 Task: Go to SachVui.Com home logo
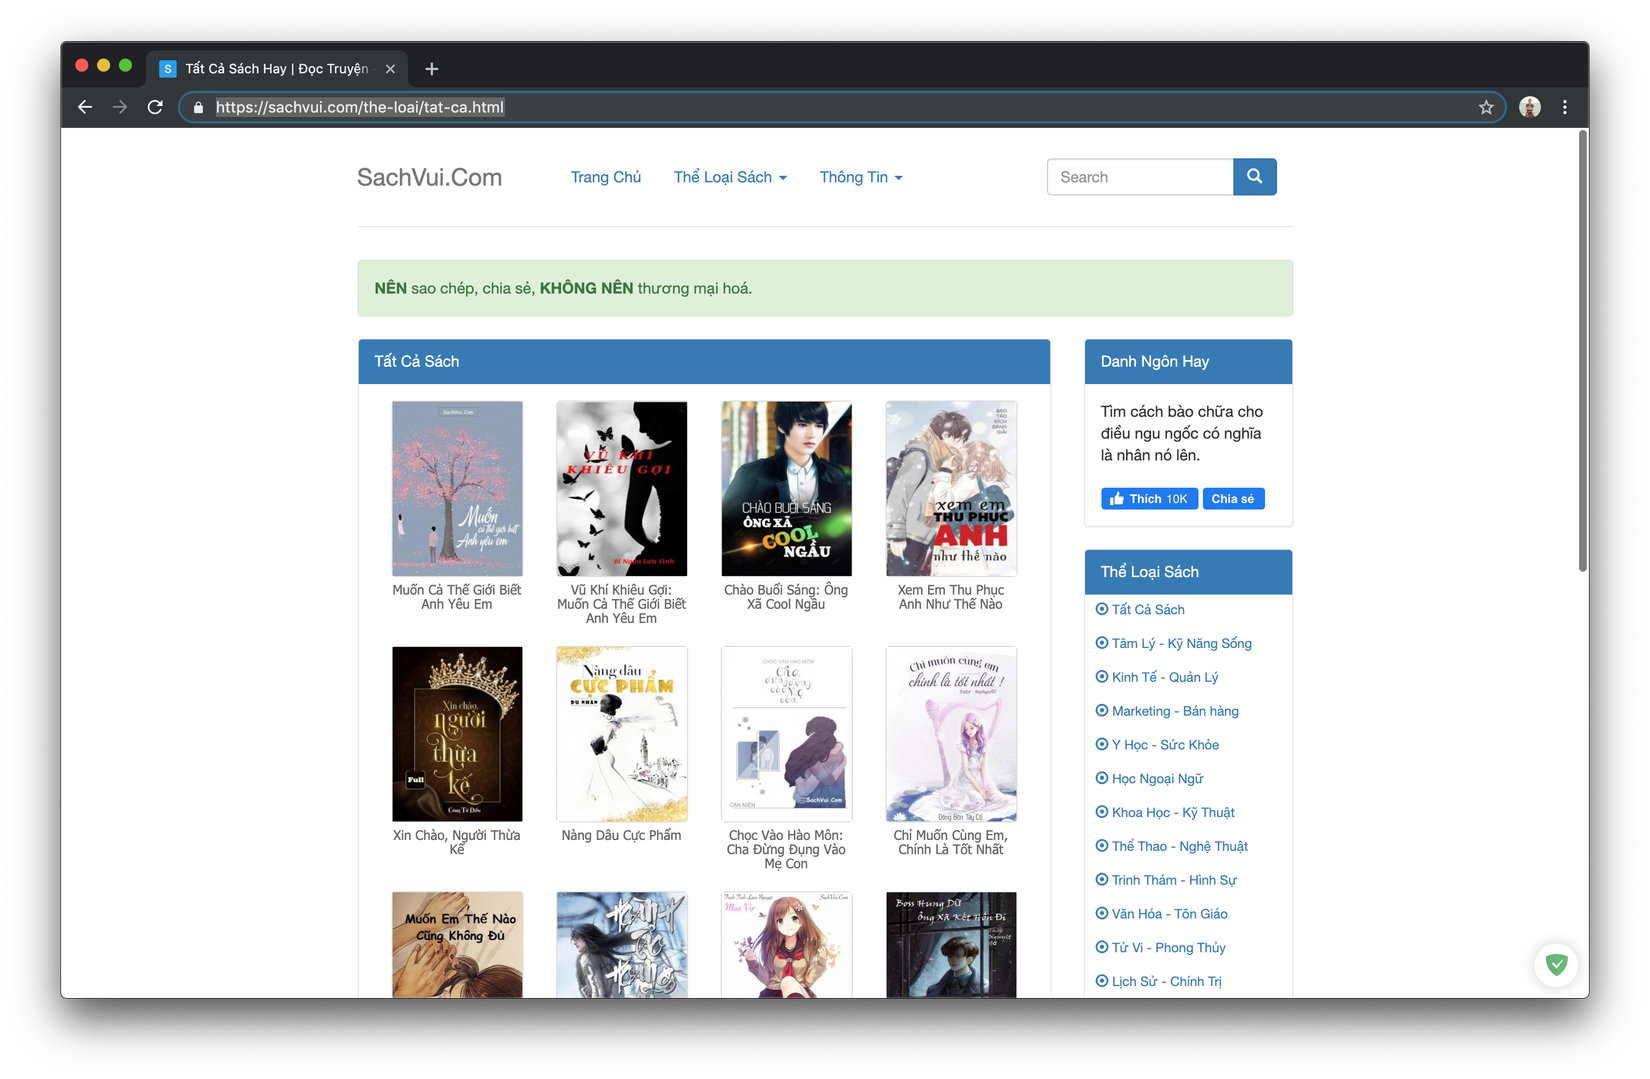pos(430,177)
